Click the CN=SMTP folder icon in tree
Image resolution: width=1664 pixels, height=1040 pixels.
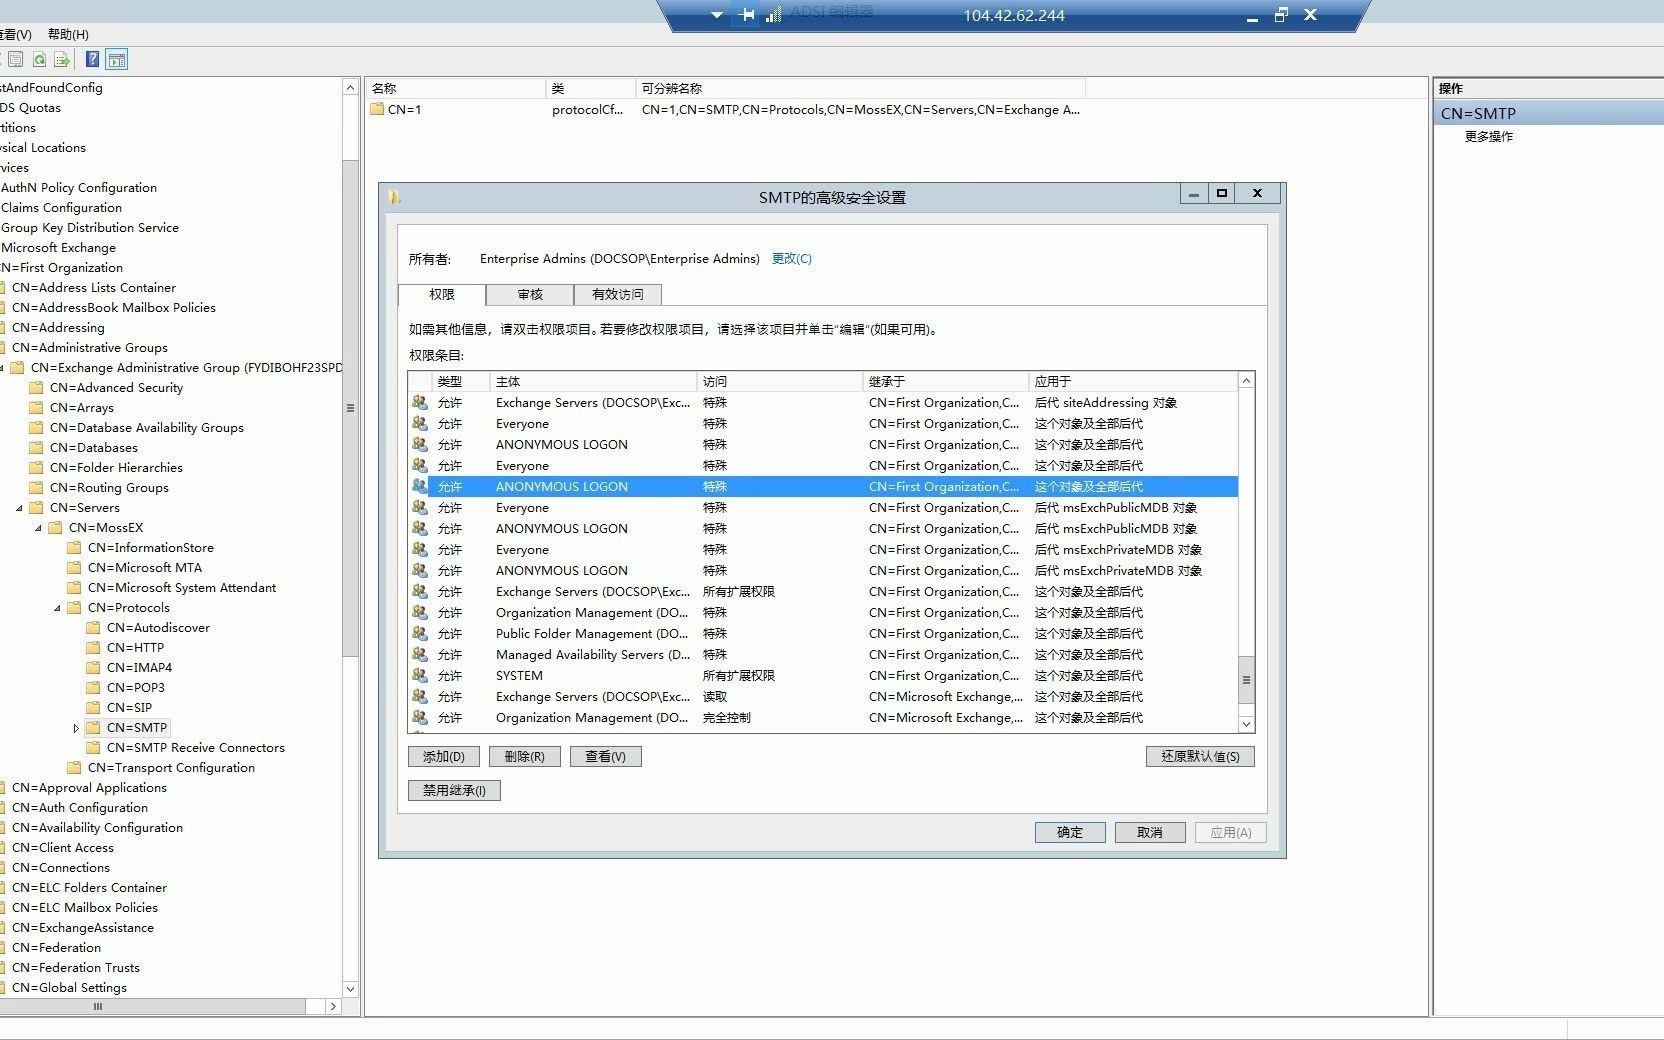click(x=93, y=727)
